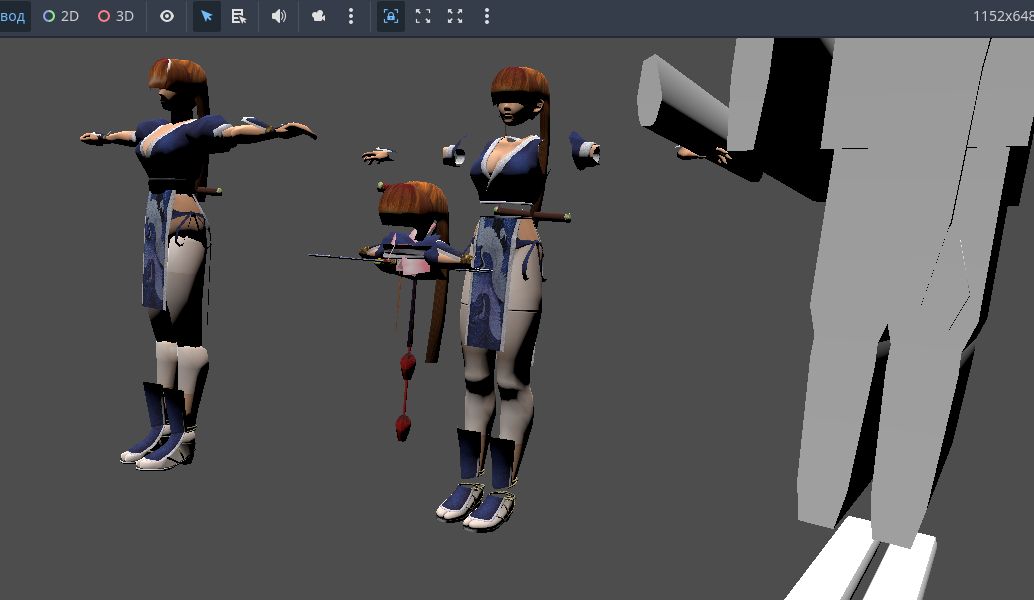Select stretch to fit icon

pos(455,16)
